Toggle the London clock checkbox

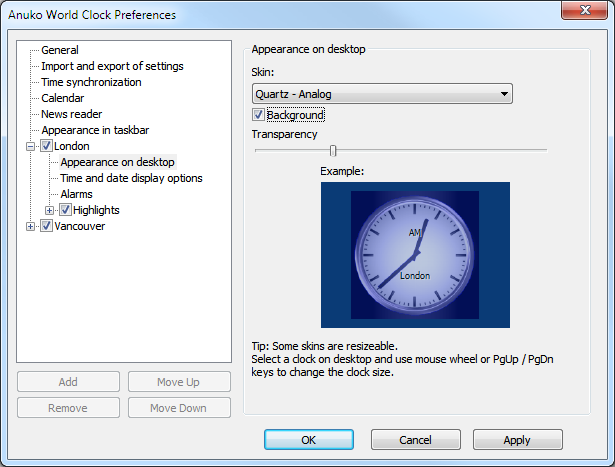point(46,146)
